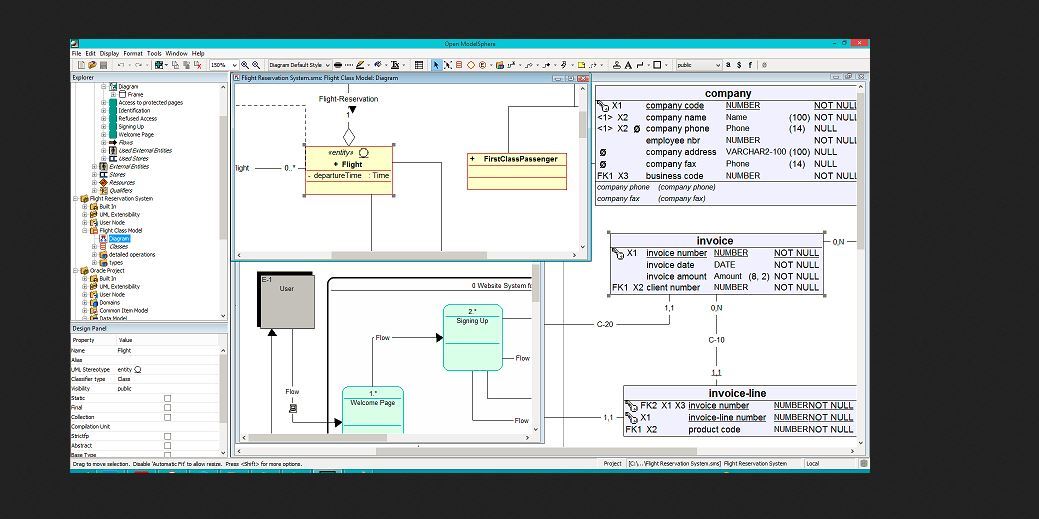Image resolution: width=1039 pixels, height=519 pixels.
Task: Click the line color pen icon
Action: 360,65
